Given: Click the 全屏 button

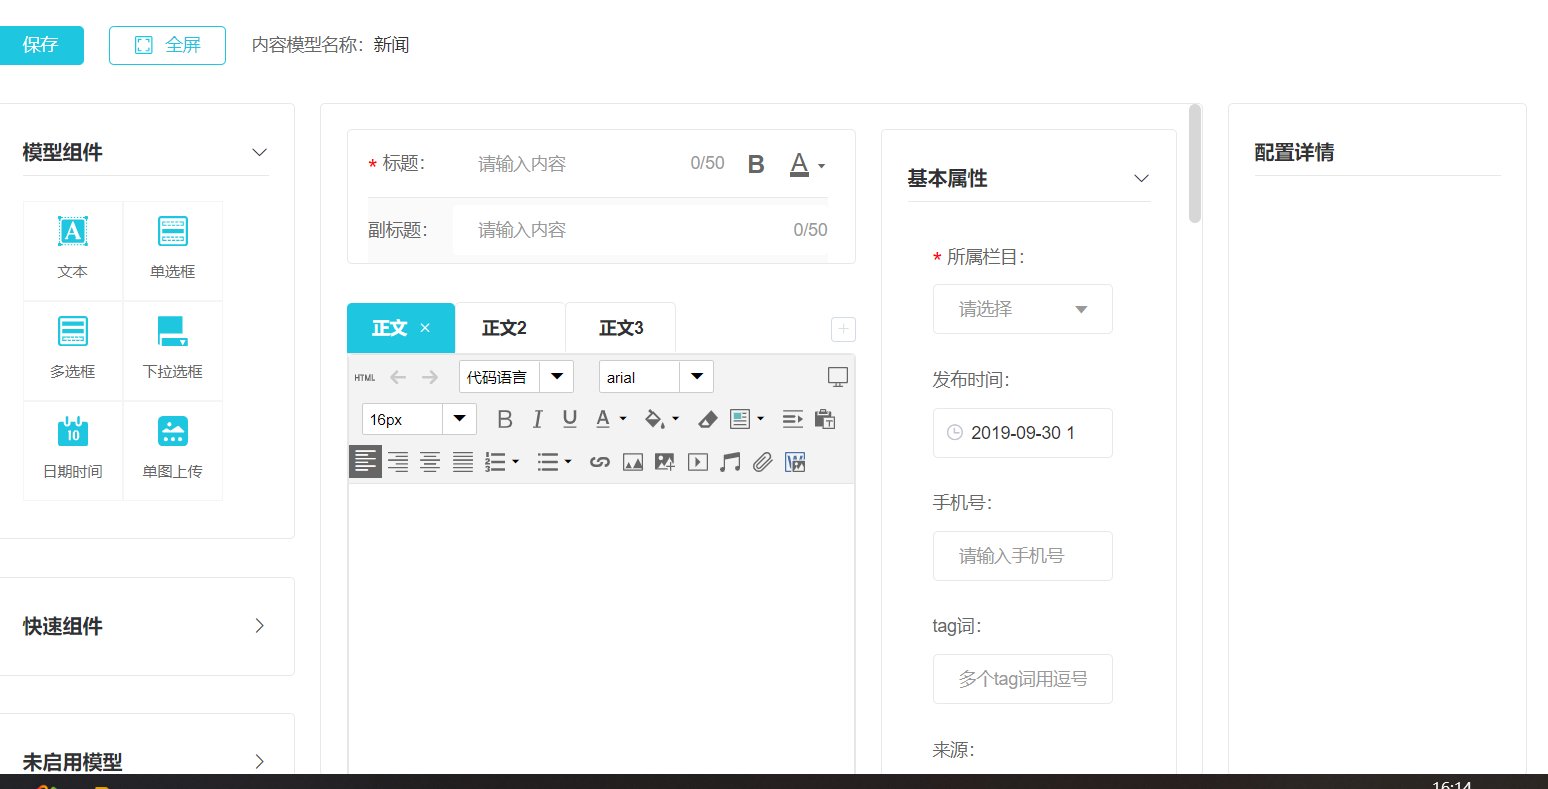Looking at the screenshot, I should (167, 45).
